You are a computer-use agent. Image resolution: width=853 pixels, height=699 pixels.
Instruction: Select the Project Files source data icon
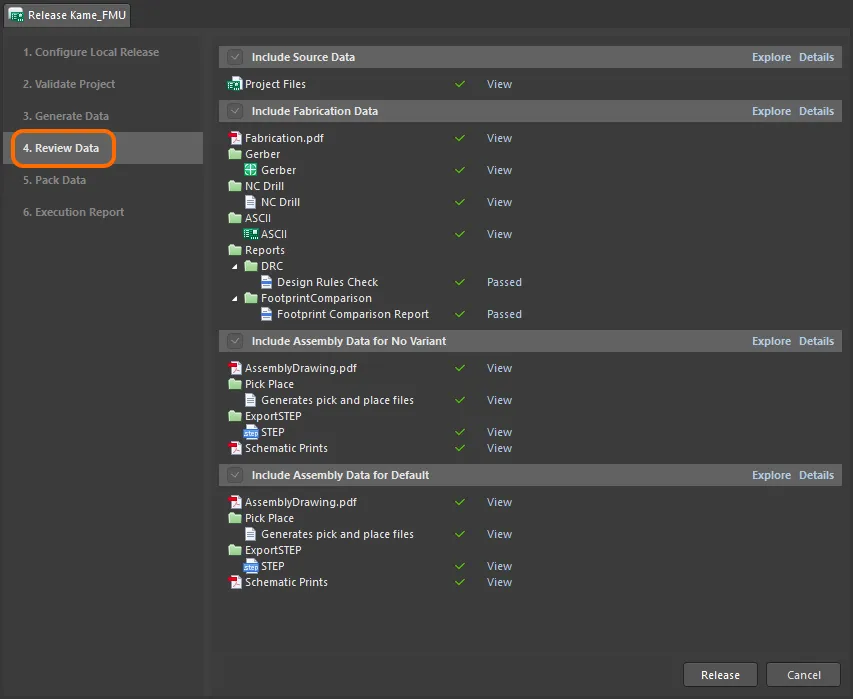click(233, 84)
